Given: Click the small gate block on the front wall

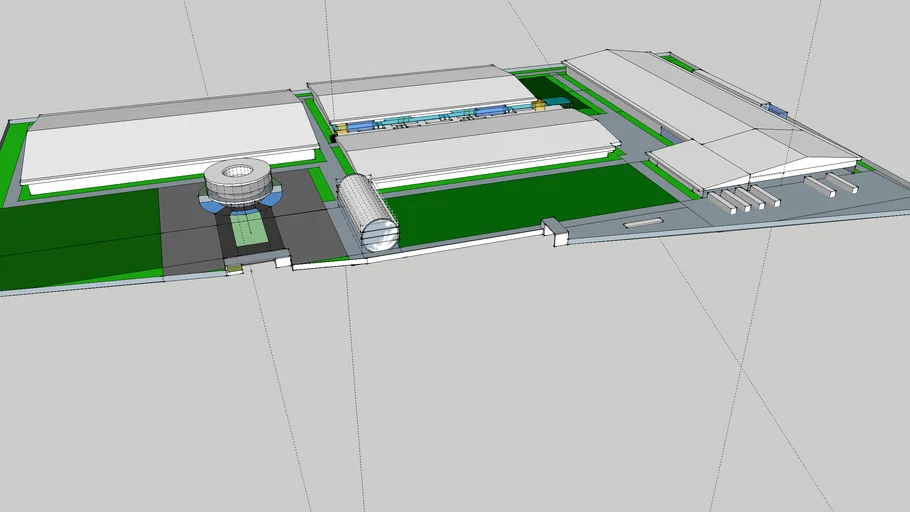Looking at the screenshot, I should (x=554, y=232).
